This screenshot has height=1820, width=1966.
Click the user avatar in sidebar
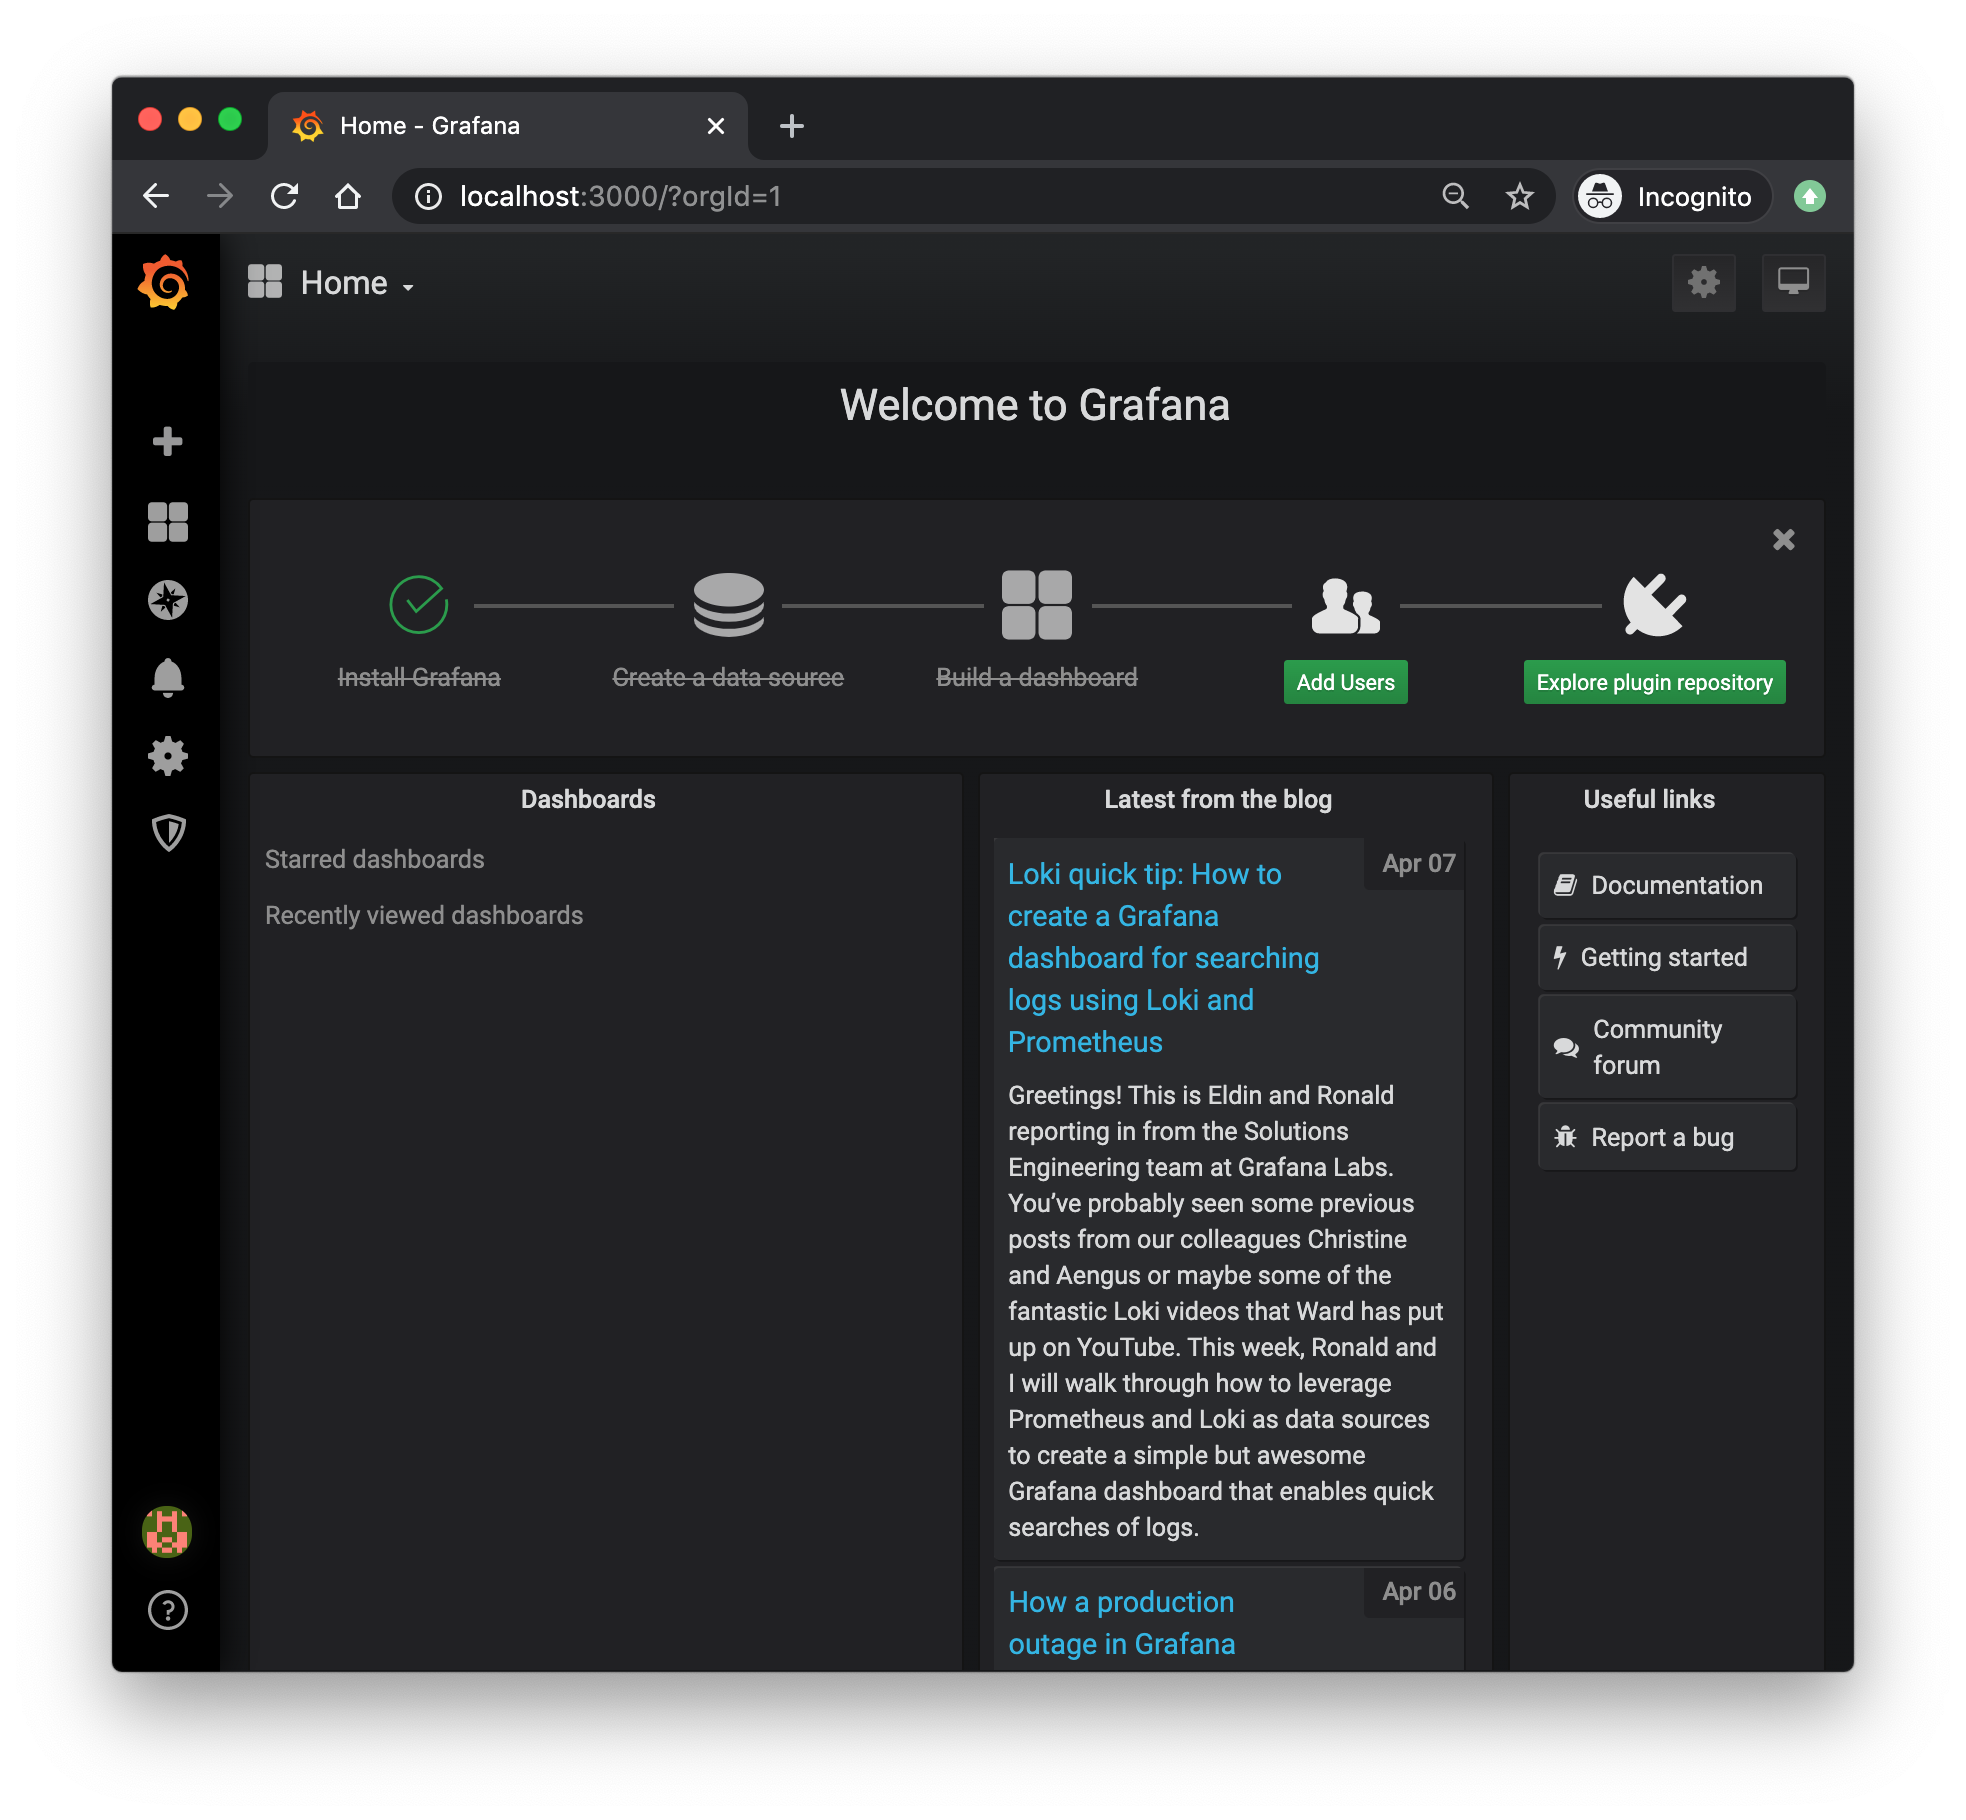click(167, 1531)
